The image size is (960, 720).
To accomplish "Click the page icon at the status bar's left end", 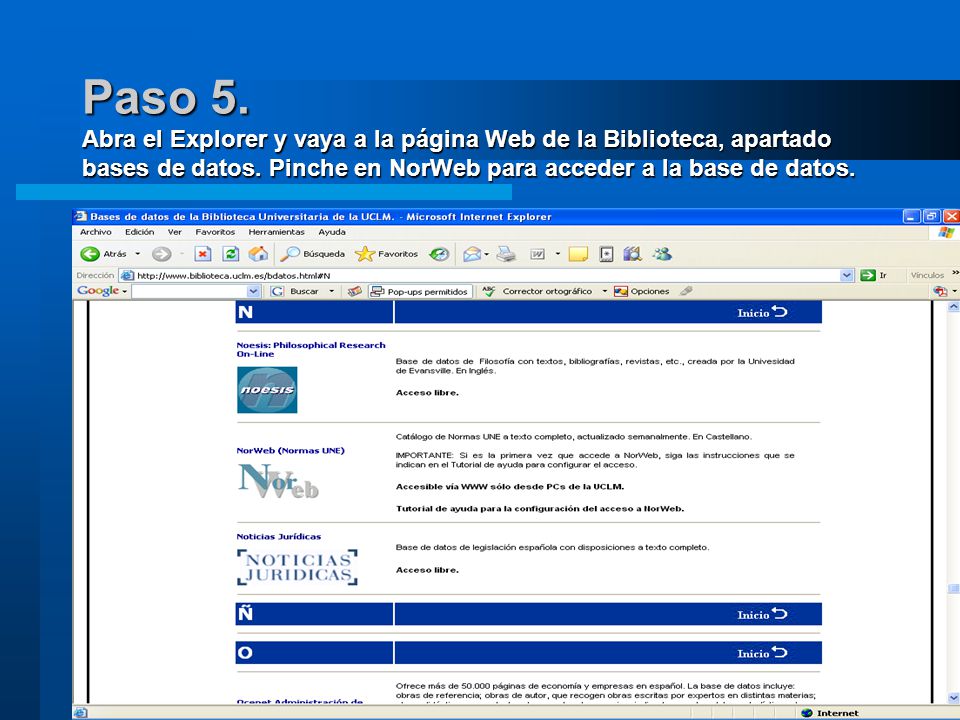I will (x=81, y=713).
